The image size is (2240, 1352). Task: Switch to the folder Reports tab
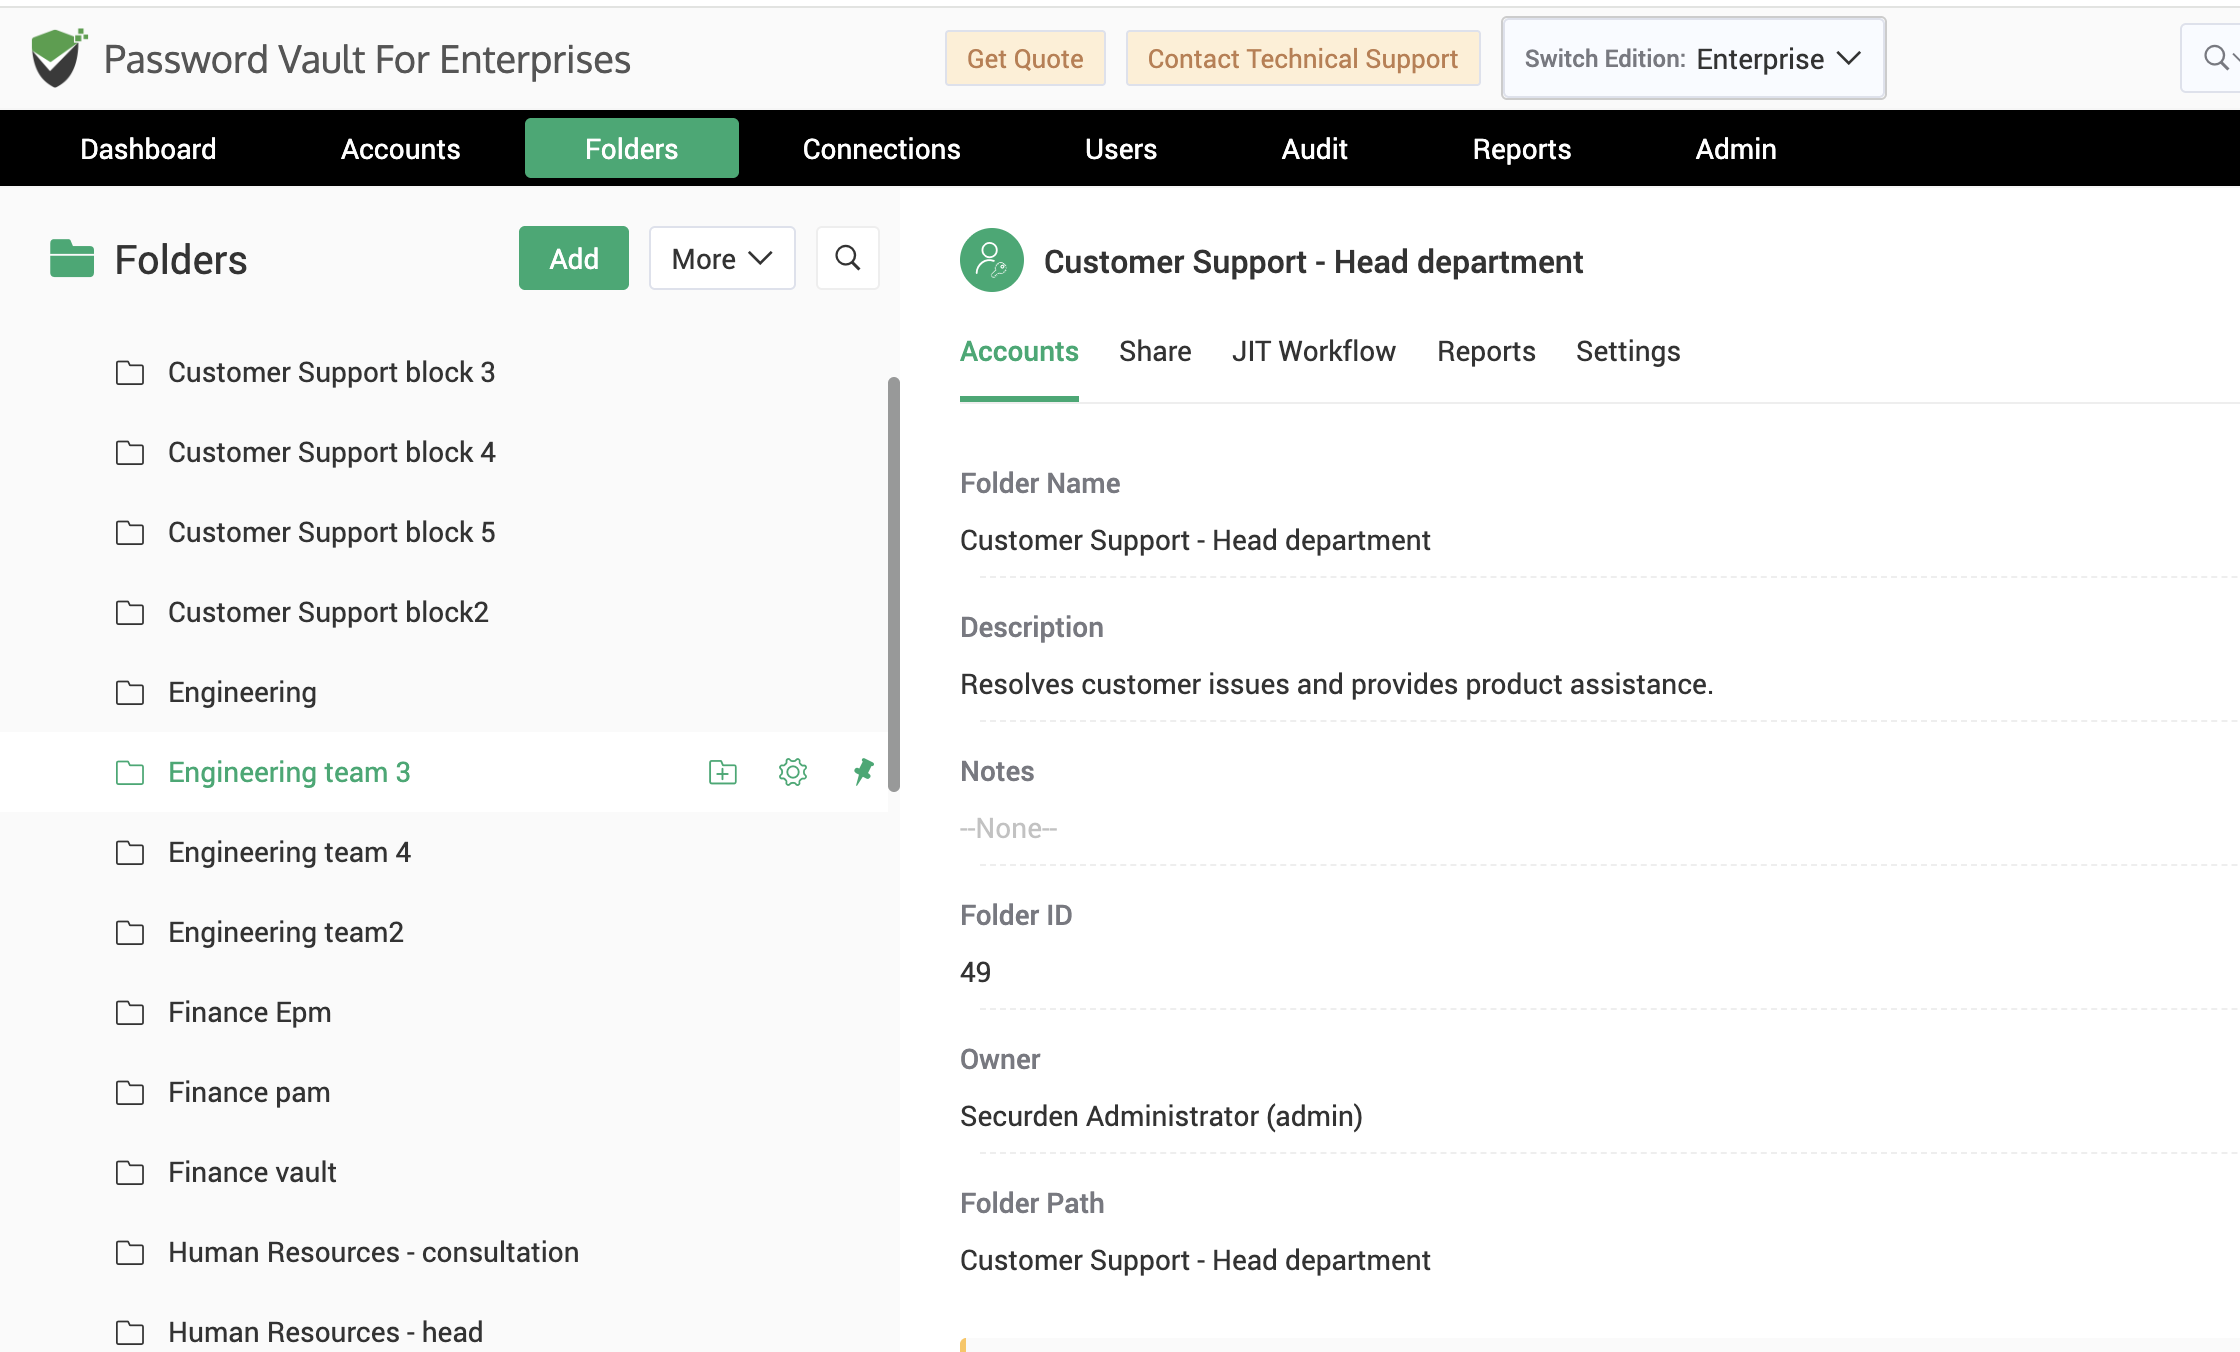point(1486,352)
